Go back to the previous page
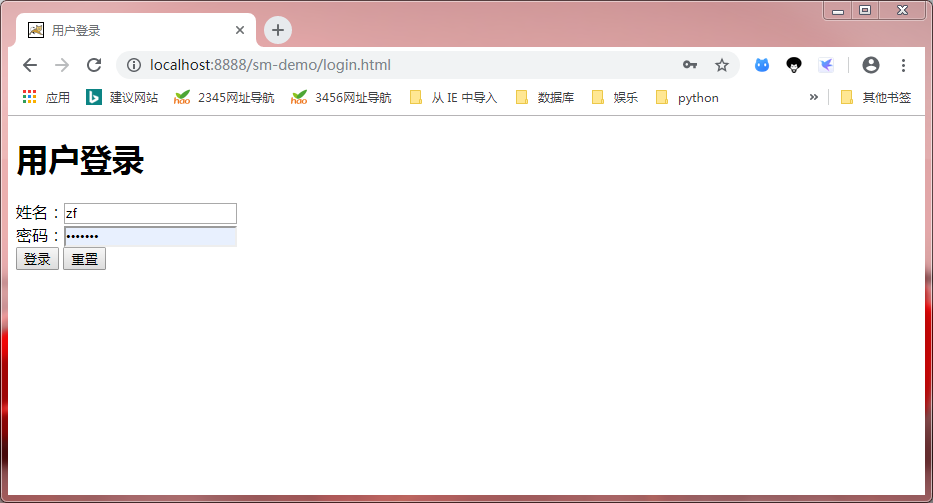Image resolution: width=933 pixels, height=503 pixels. tap(30, 65)
